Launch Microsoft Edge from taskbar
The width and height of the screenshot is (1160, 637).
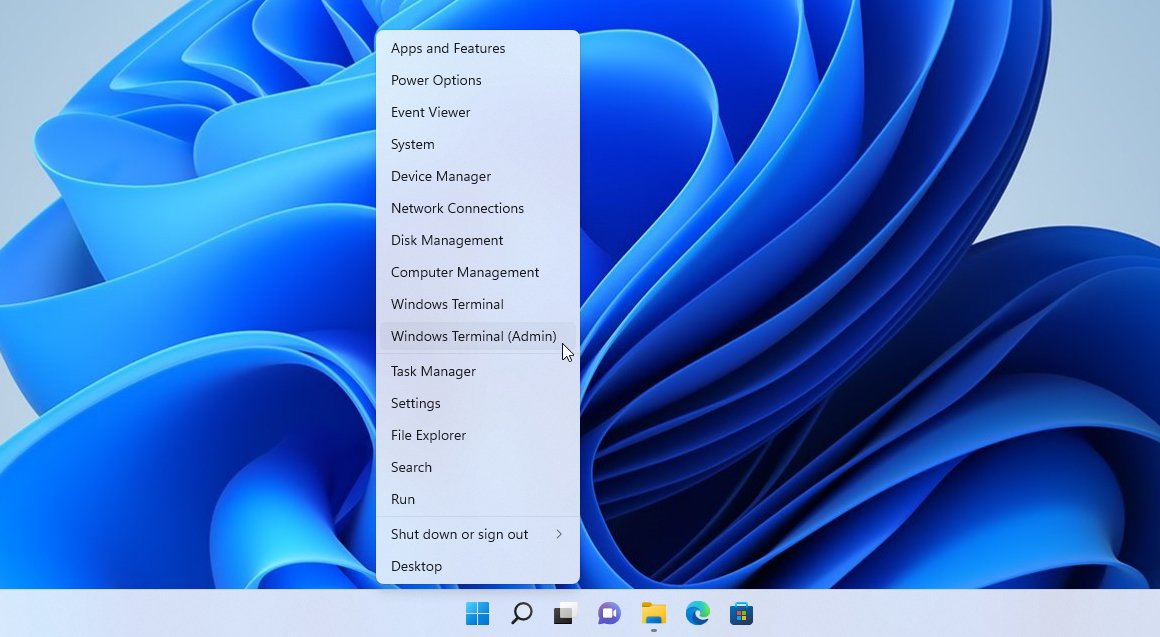pos(697,613)
